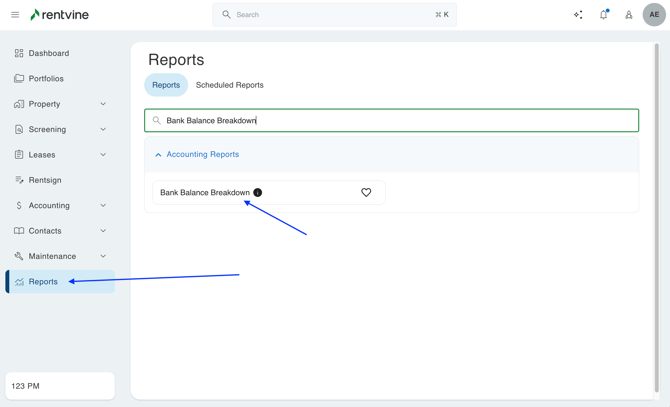This screenshot has width=670, height=407.
Task: Expand the Screening submenu chevron
Action: (103, 129)
